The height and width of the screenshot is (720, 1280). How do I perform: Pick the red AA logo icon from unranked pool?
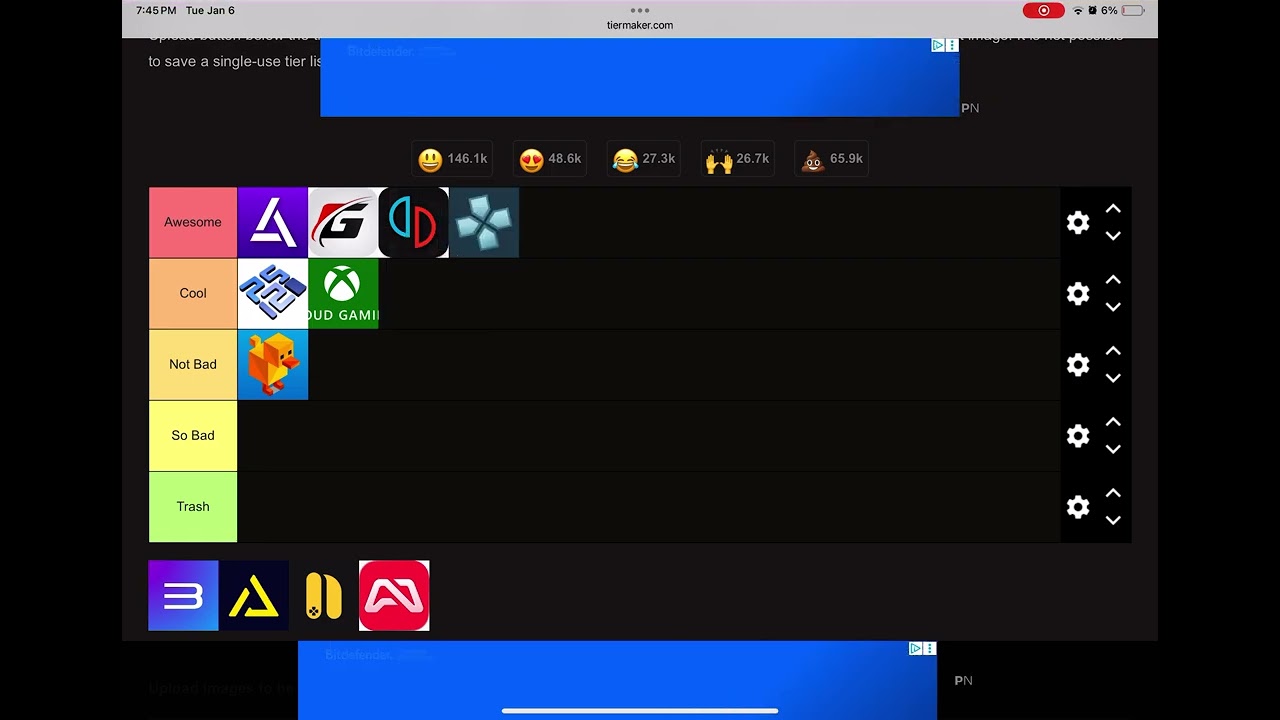tap(394, 596)
